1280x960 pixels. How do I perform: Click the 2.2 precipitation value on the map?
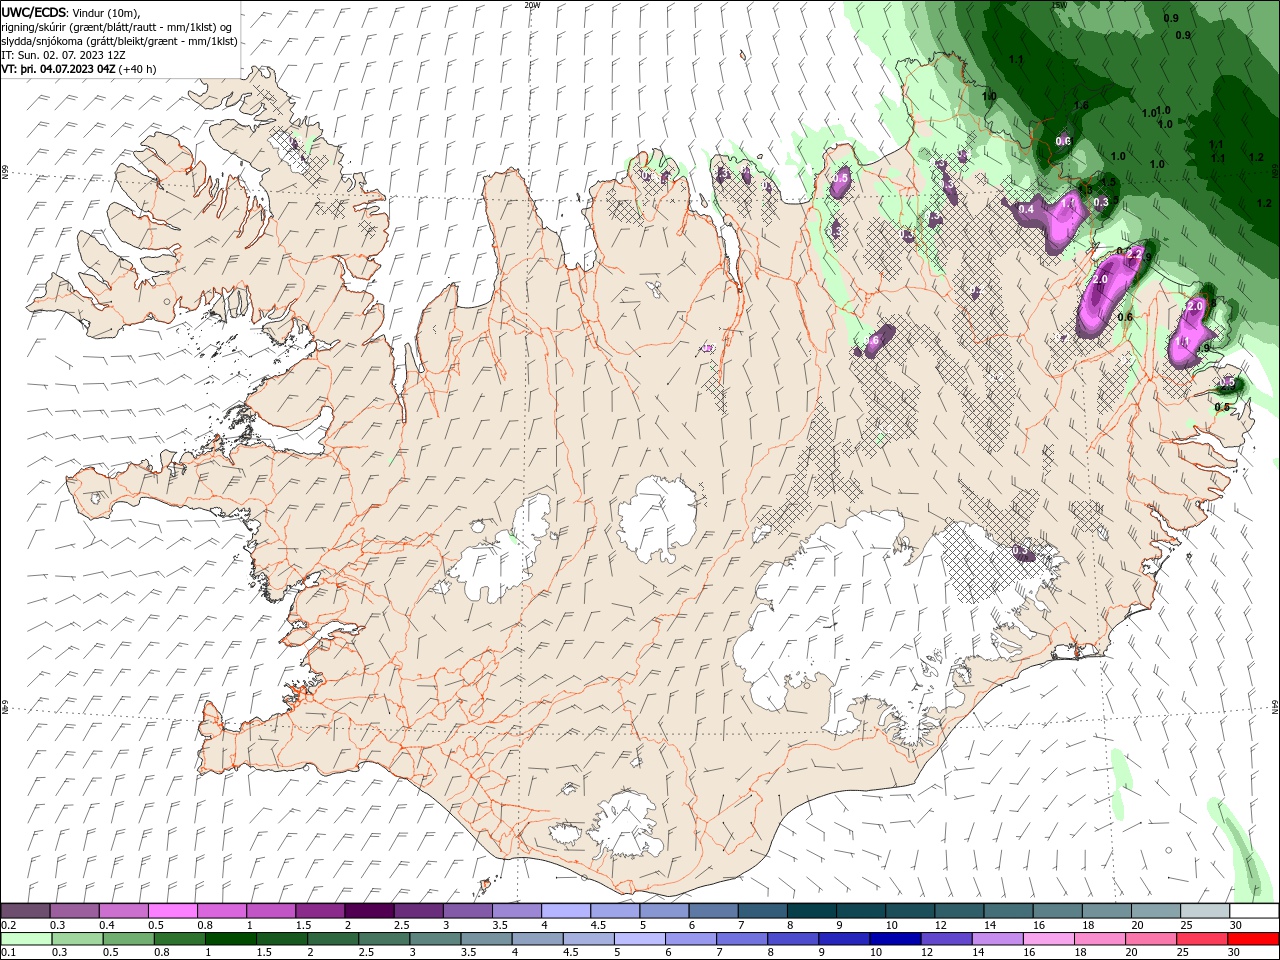point(1133,256)
